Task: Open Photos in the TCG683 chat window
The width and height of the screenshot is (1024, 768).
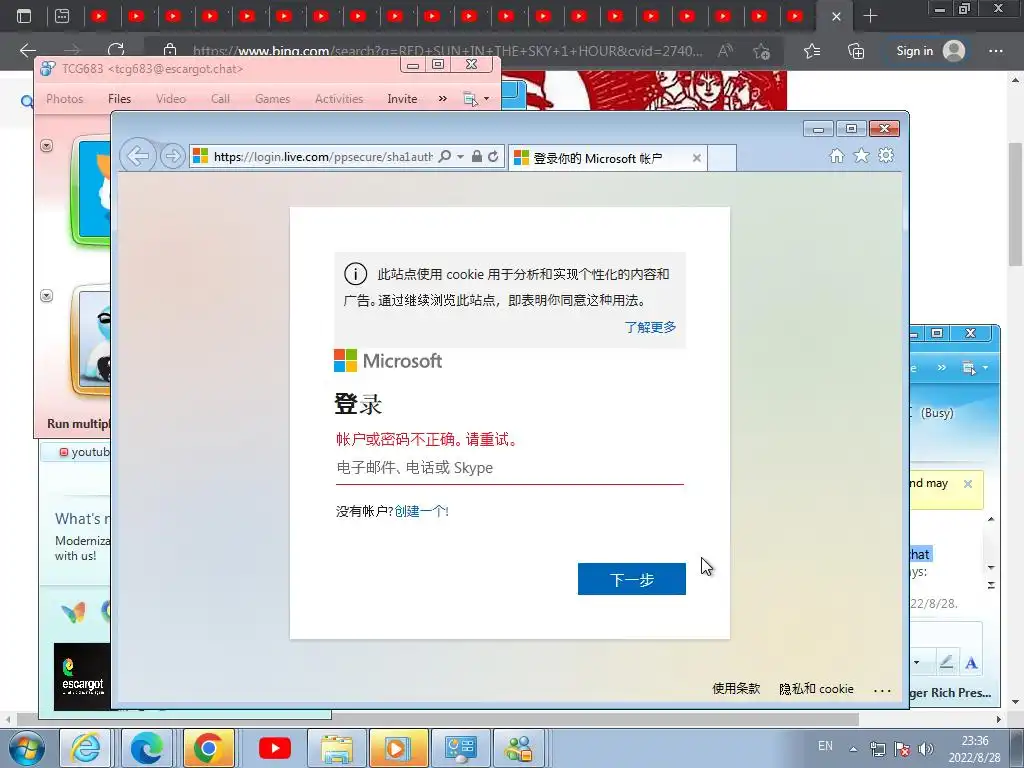Action: [x=65, y=99]
